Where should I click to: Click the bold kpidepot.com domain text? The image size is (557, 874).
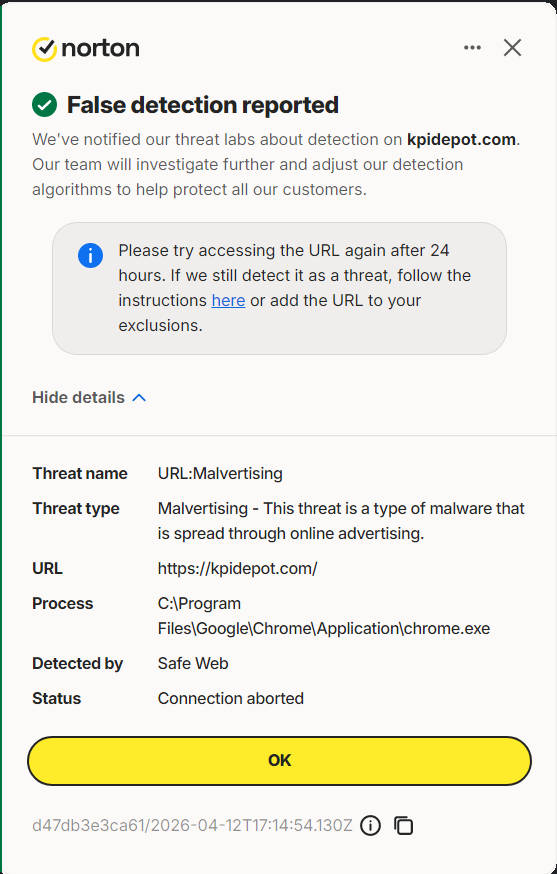461,139
